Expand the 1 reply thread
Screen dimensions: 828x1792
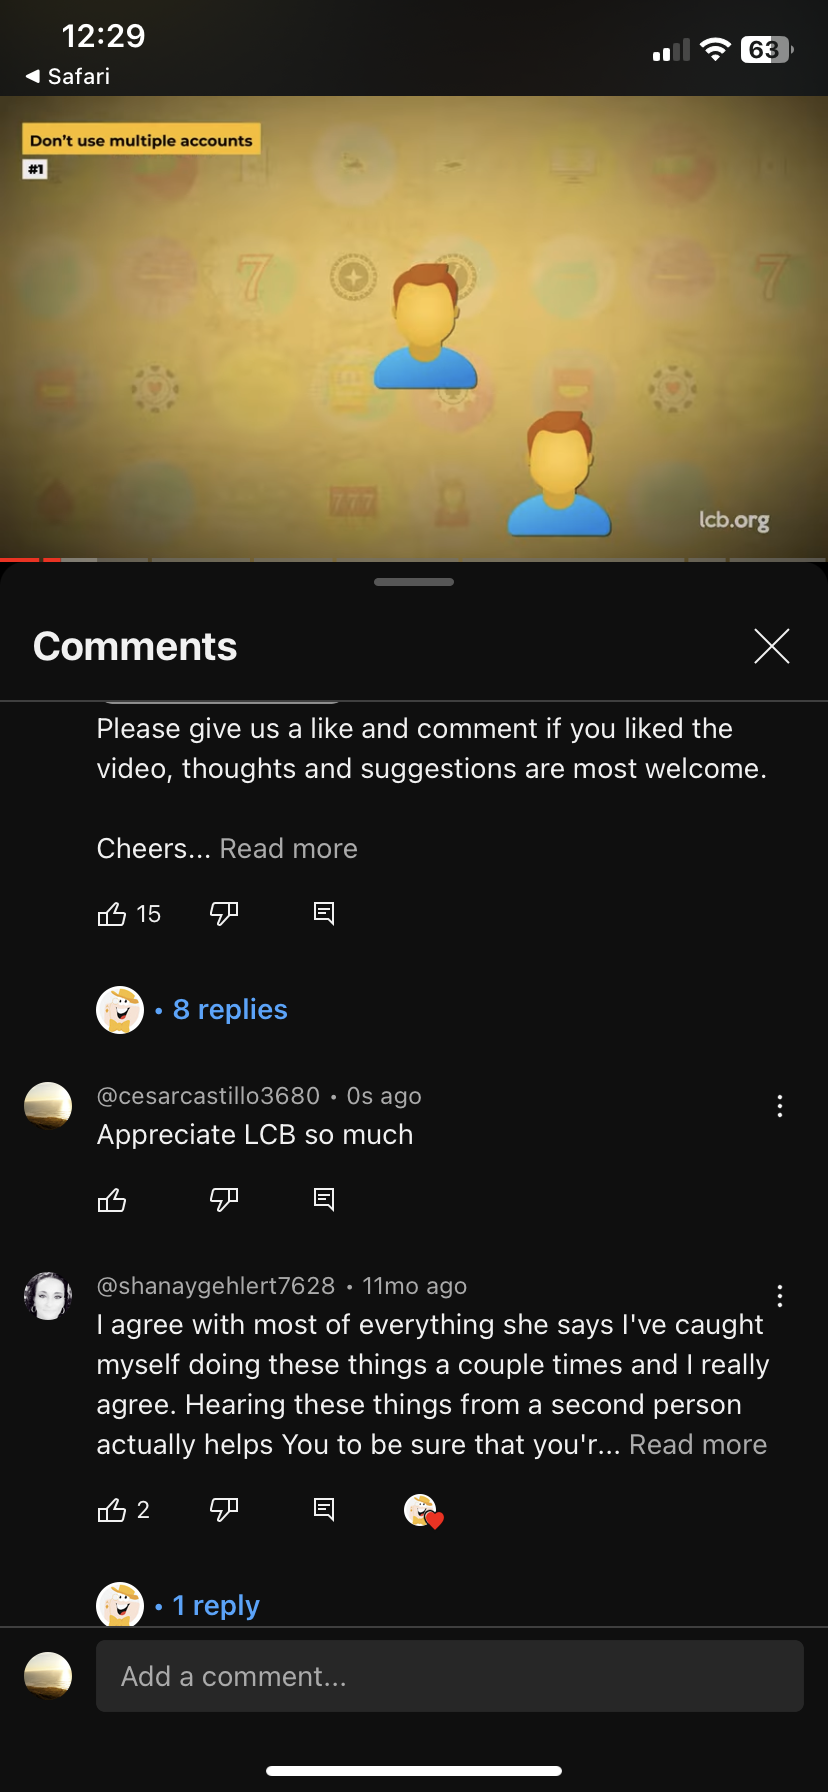pyautogui.click(x=216, y=1605)
